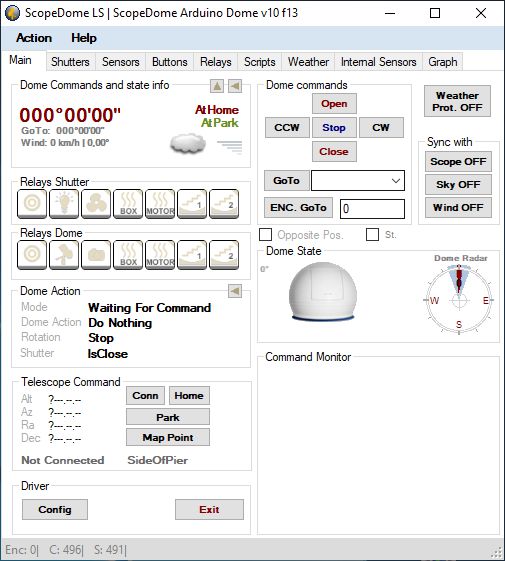Switch to the Relays tab
This screenshot has width=505, height=561.
point(216,62)
